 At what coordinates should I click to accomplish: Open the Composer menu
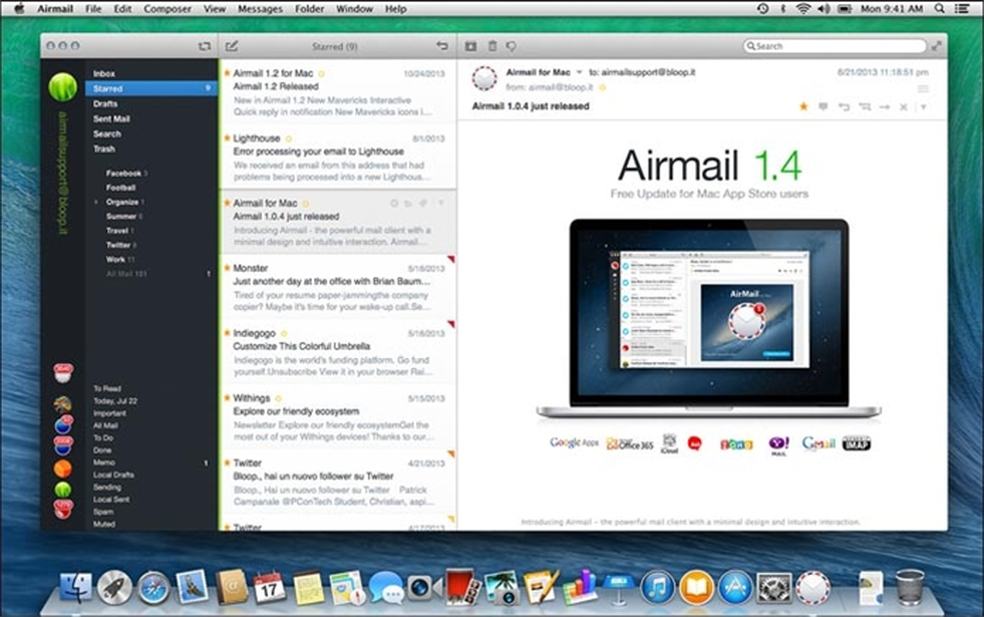click(168, 8)
